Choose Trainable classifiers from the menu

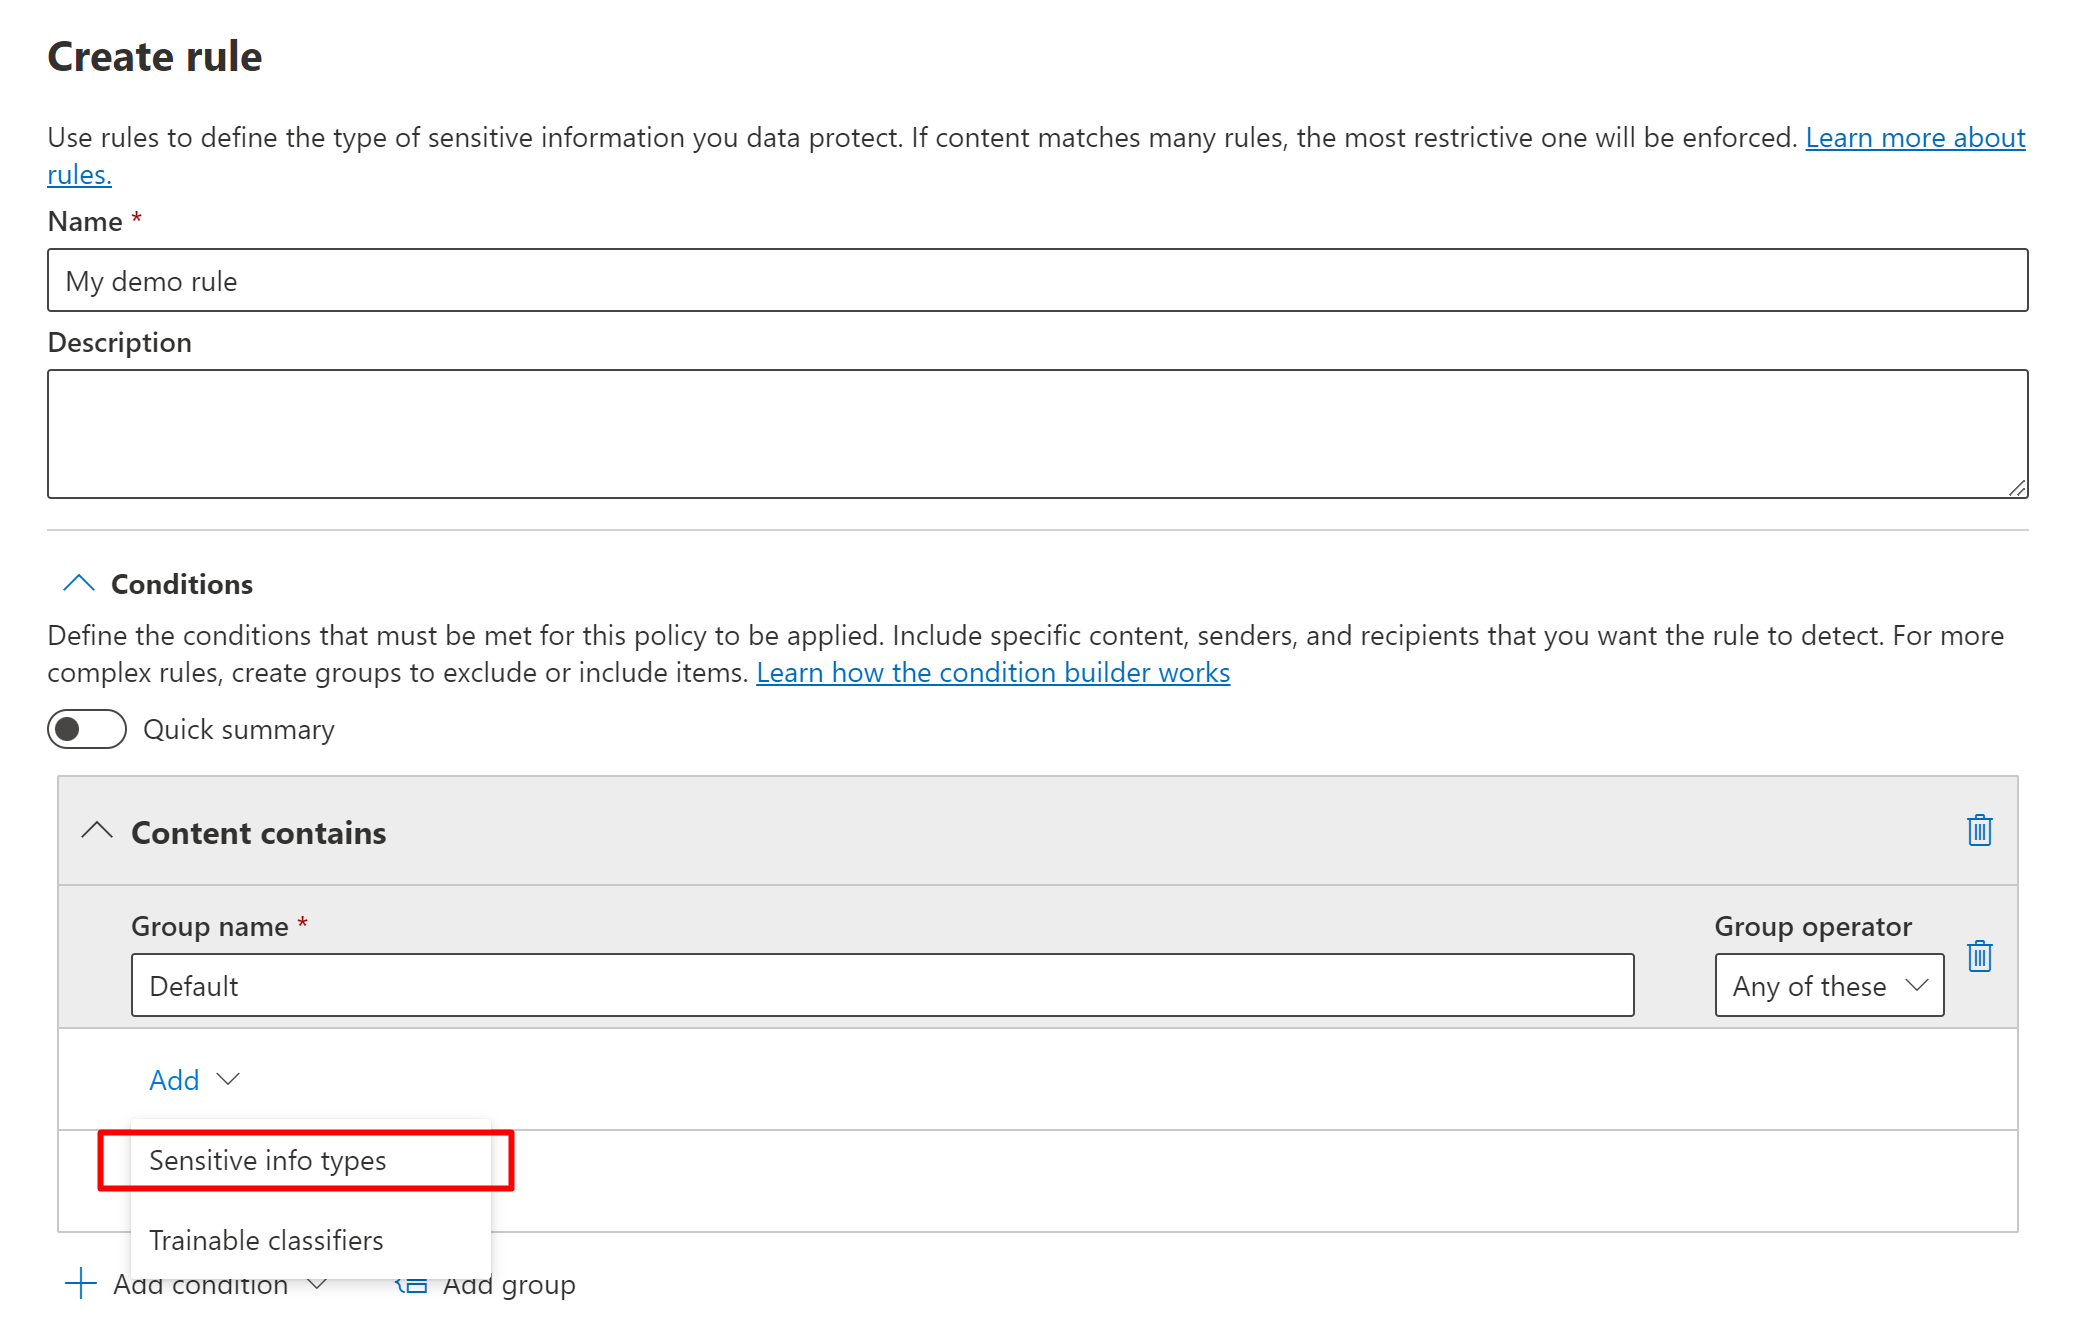pos(266,1240)
